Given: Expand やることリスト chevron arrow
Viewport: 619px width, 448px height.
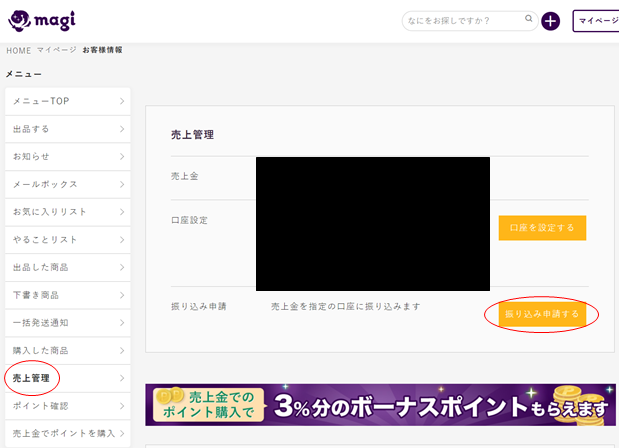Looking at the screenshot, I should click(121, 240).
